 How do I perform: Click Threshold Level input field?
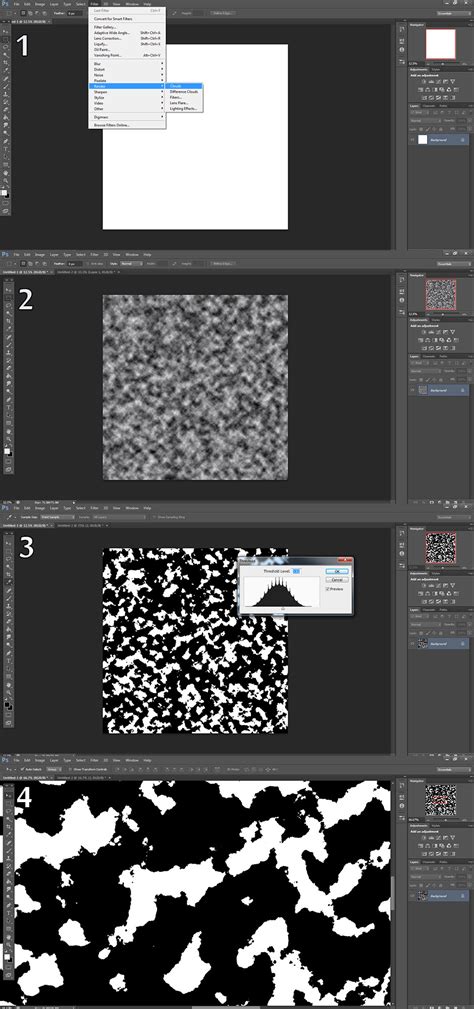coord(296,571)
